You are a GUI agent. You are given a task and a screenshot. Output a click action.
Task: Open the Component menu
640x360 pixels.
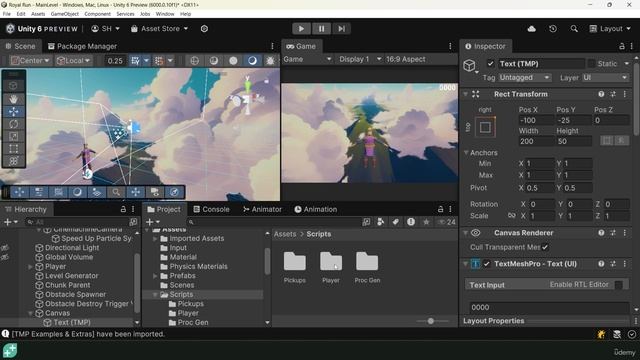pyautogui.click(x=98, y=14)
